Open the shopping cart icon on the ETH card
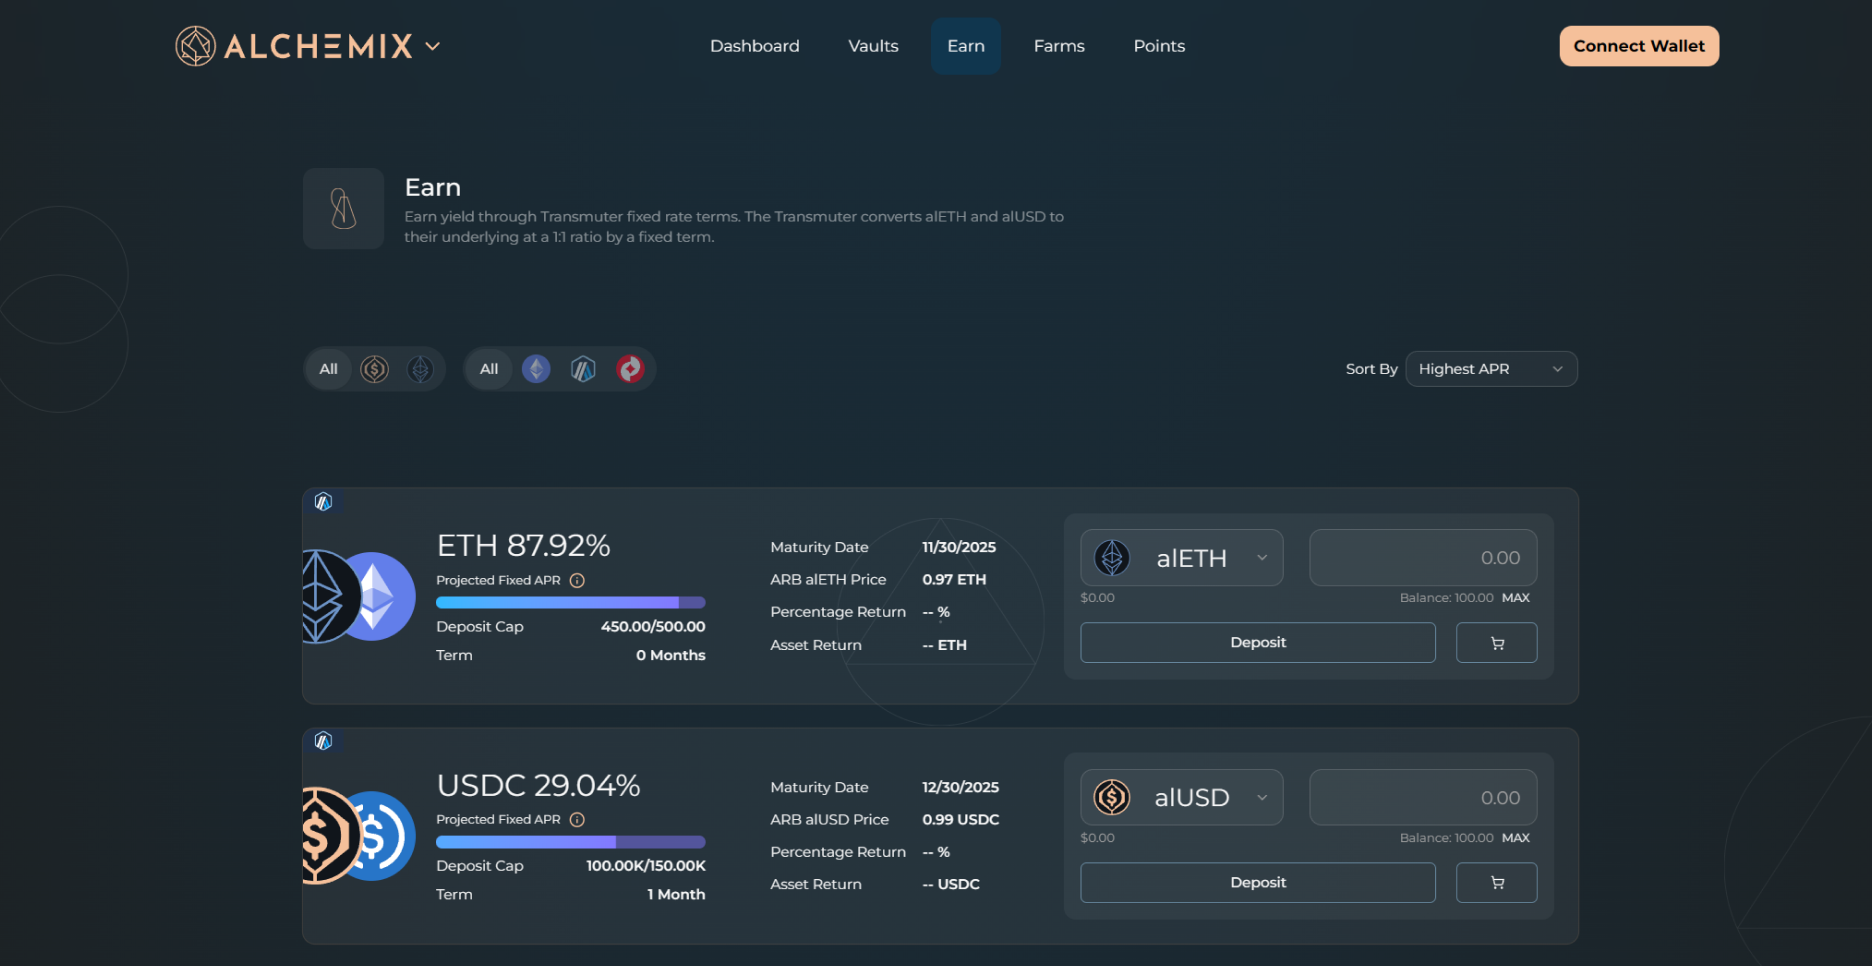This screenshot has height=966, width=1872. (1496, 642)
